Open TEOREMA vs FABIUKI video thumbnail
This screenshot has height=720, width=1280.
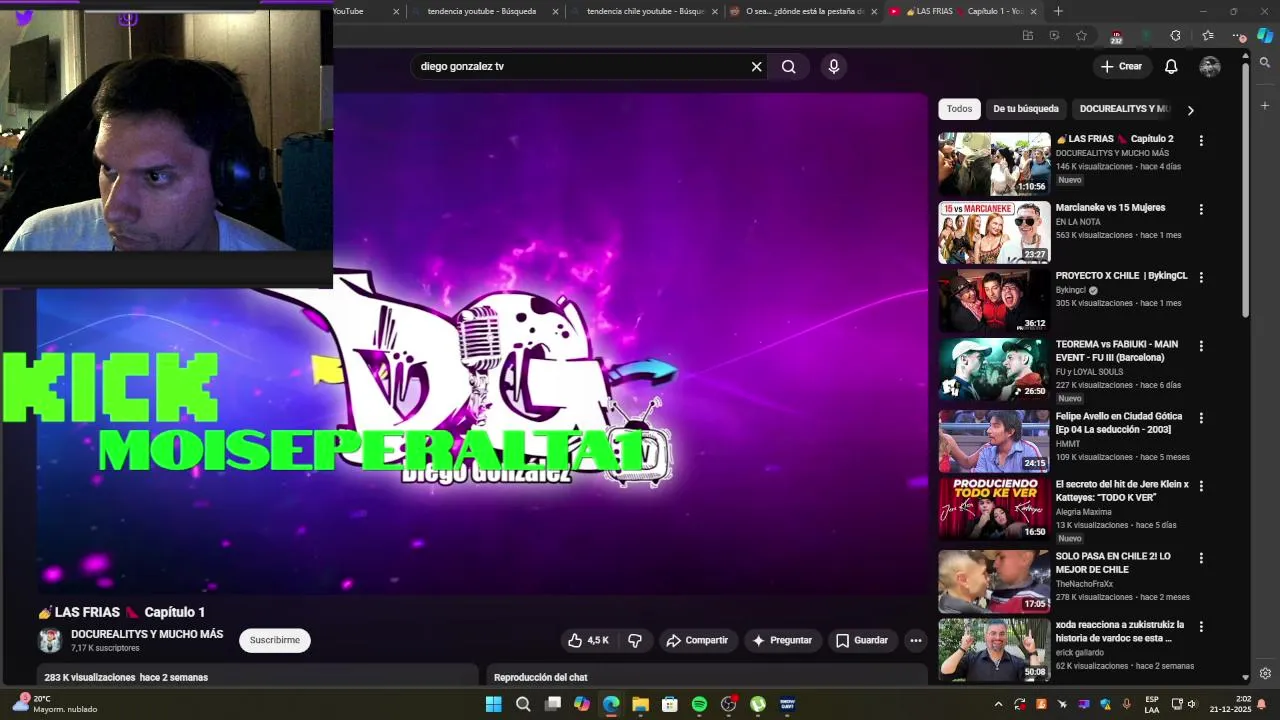[x=994, y=369]
